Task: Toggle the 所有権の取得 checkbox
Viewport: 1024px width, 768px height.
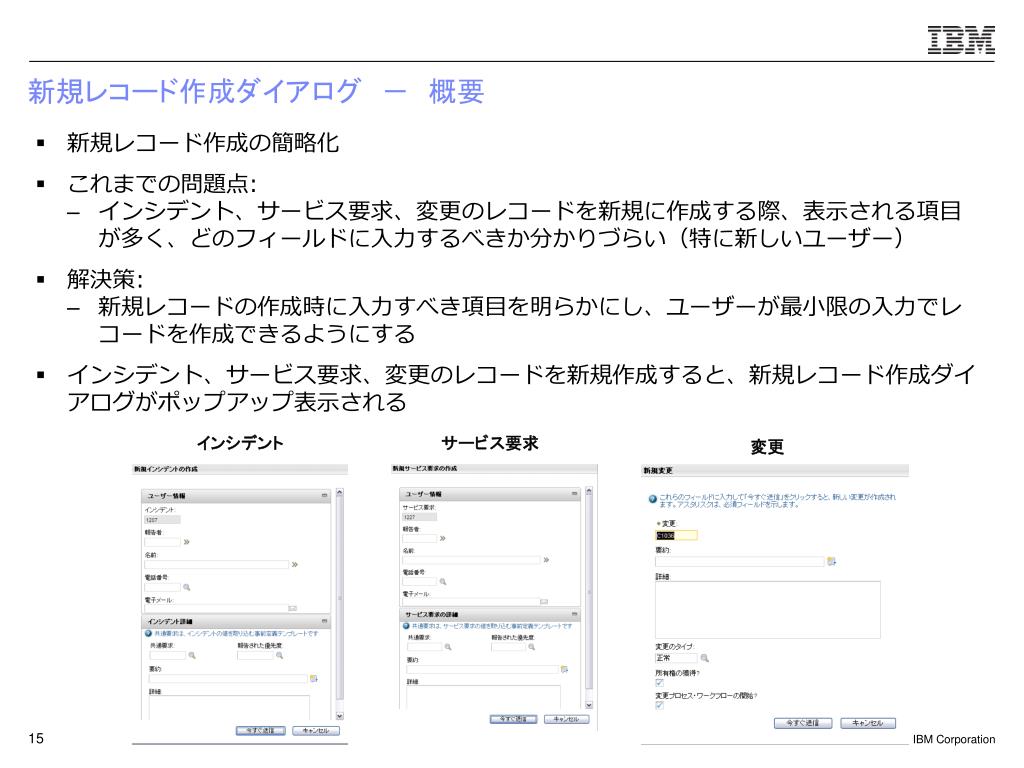Action: pyautogui.click(x=660, y=682)
